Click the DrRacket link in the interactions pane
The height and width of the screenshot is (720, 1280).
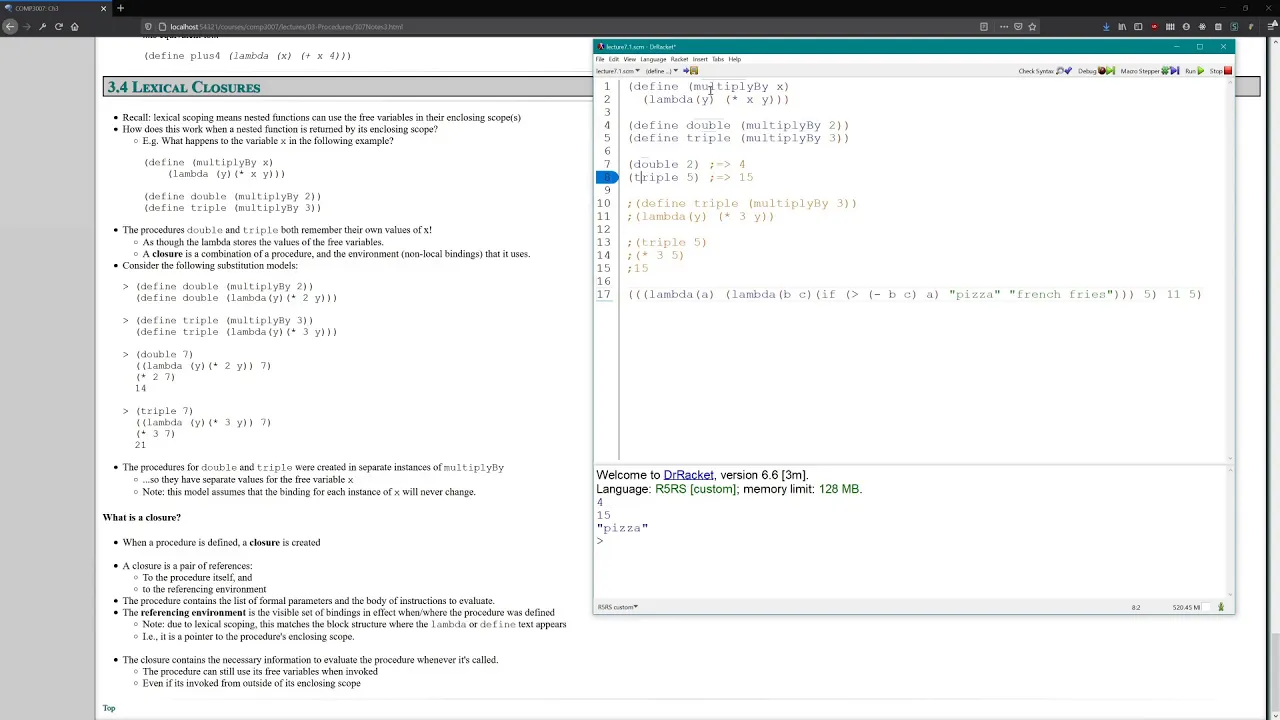(x=688, y=475)
